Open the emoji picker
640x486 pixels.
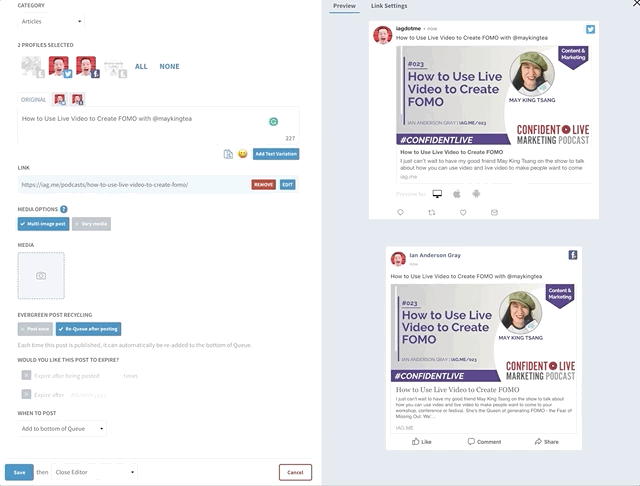[243, 154]
